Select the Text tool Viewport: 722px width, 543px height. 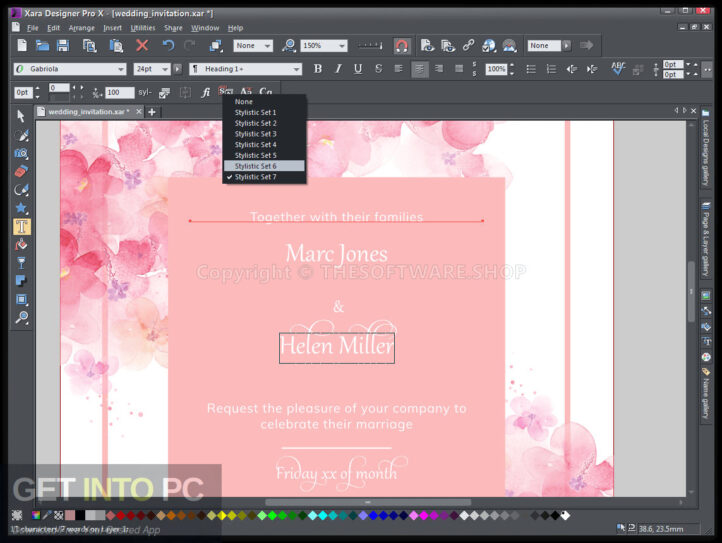(x=21, y=227)
